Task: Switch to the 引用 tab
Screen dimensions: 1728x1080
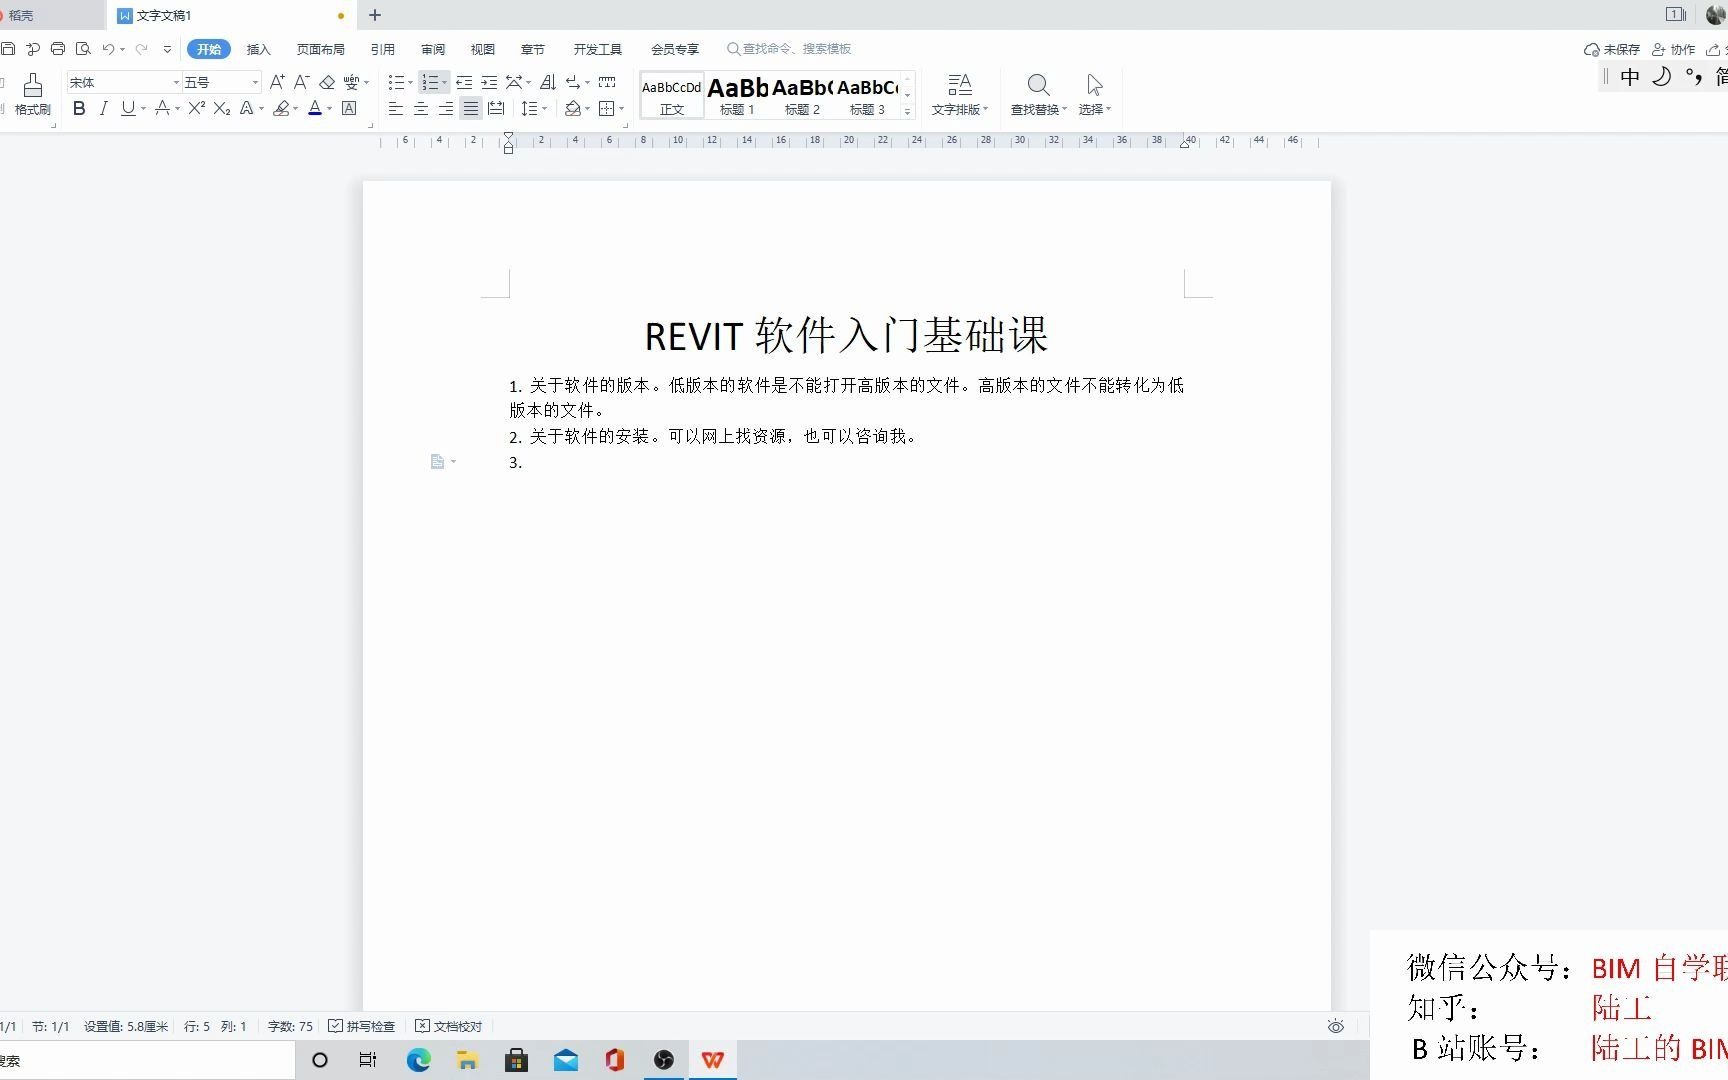Action: click(382, 49)
